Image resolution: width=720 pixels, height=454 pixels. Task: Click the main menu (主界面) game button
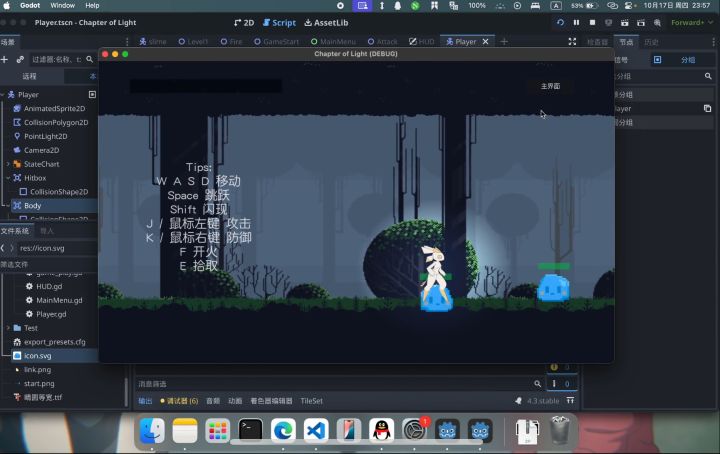pos(550,86)
